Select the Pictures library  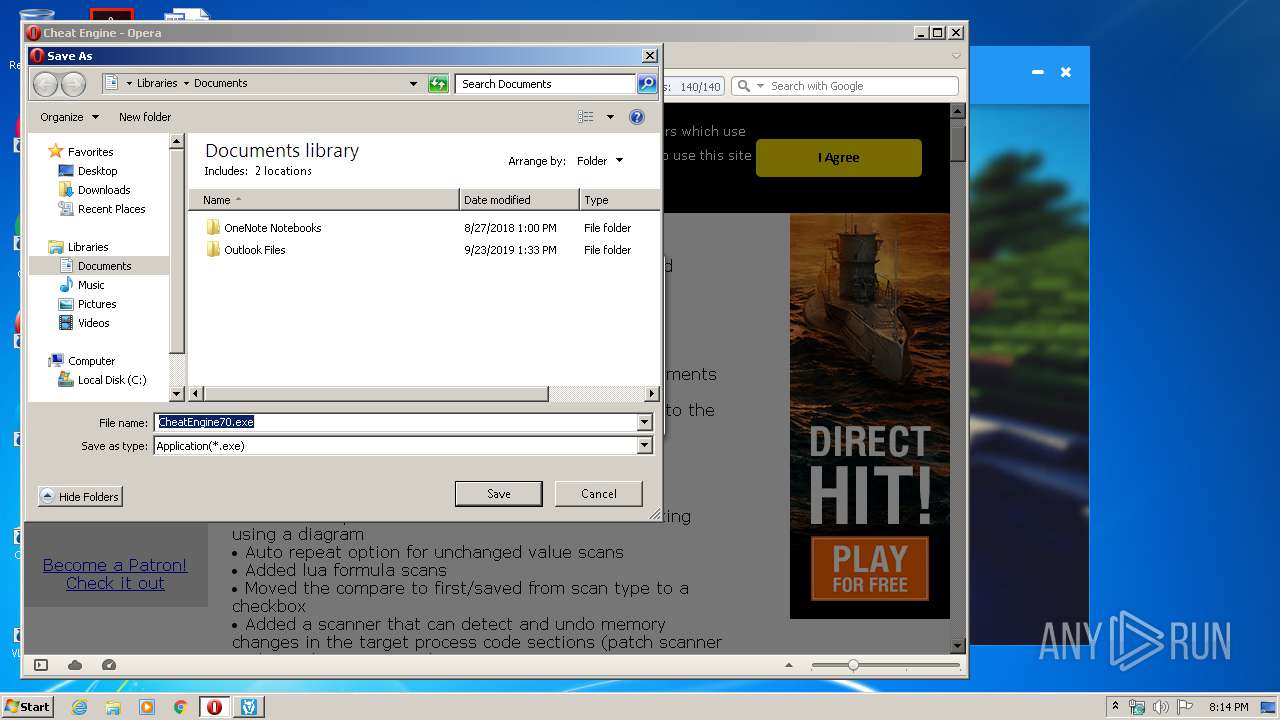(x=97, y=304)
